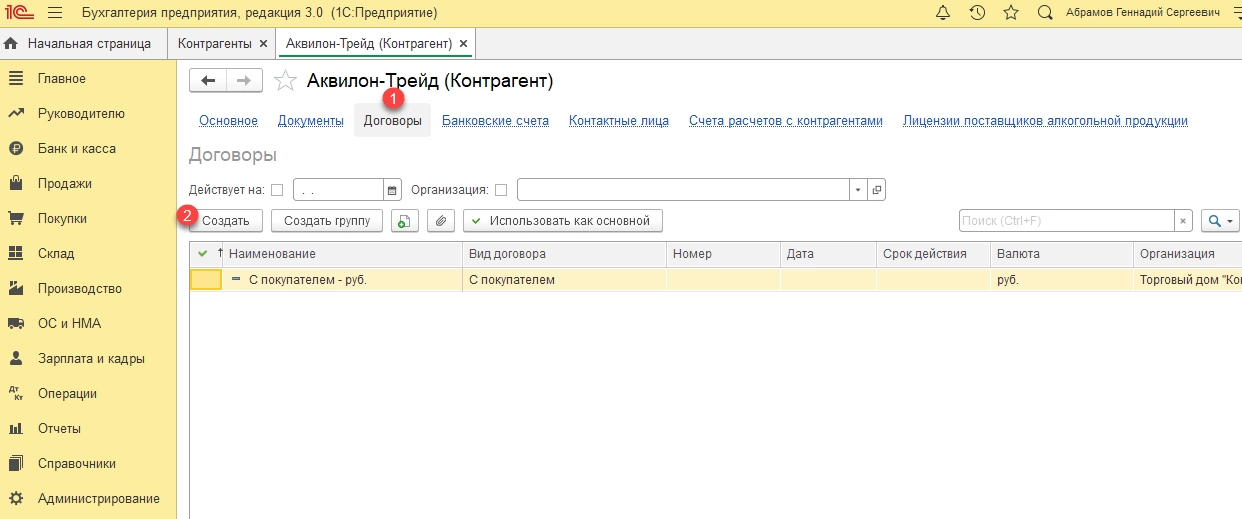The height and width of the screenshot is (519, 1242).
Task: Close the Контрагенты tab
Action: tap(263, 44)
